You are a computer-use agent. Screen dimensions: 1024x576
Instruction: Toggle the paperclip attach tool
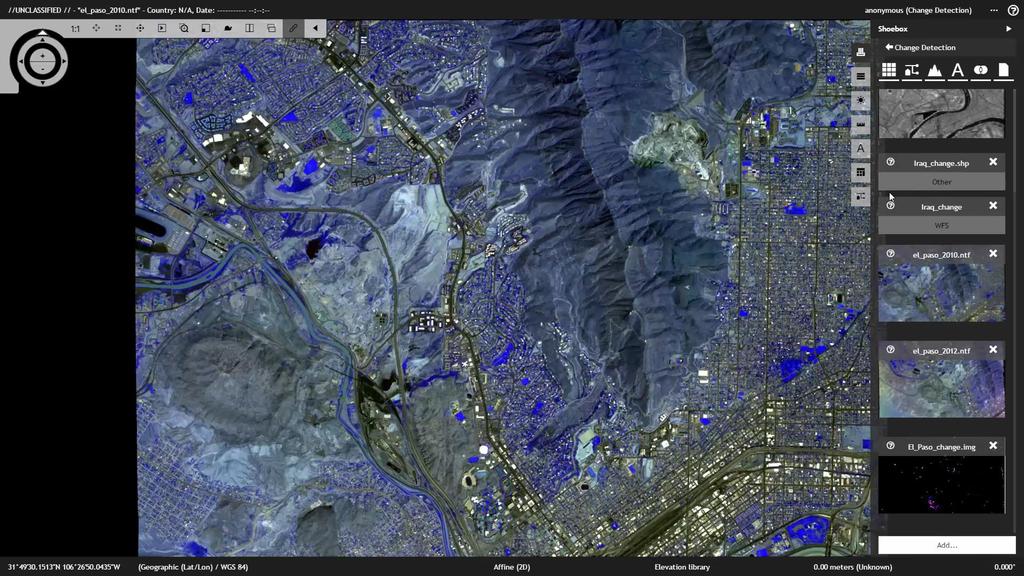293,28
